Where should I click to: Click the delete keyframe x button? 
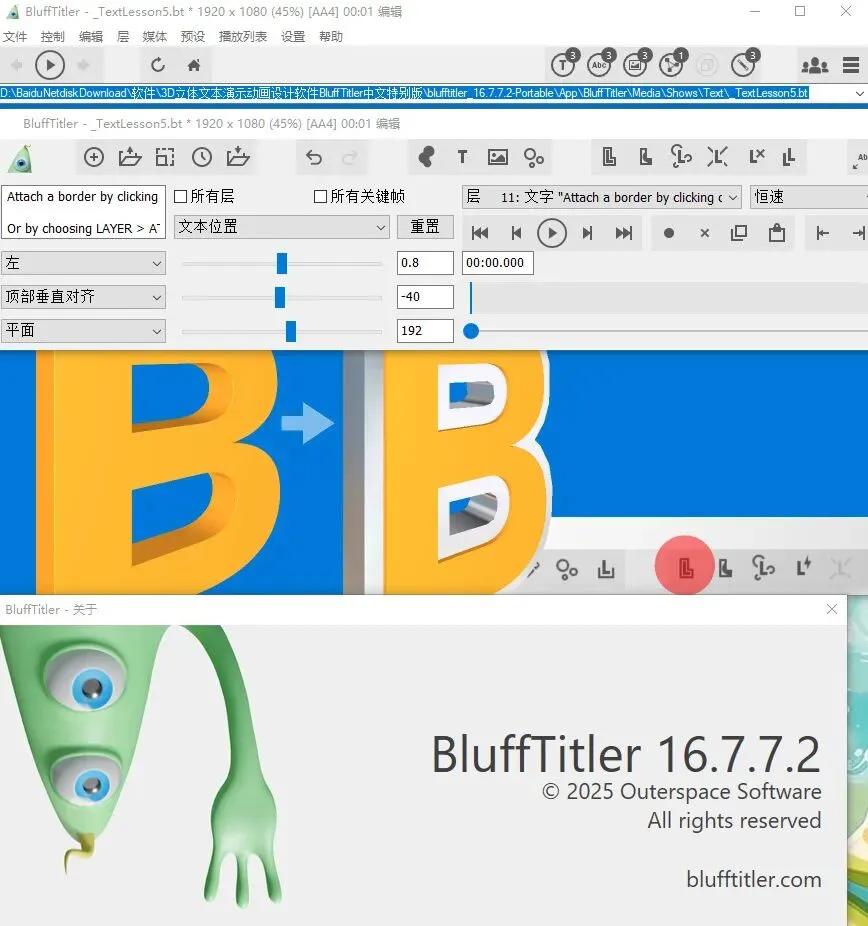704,233
